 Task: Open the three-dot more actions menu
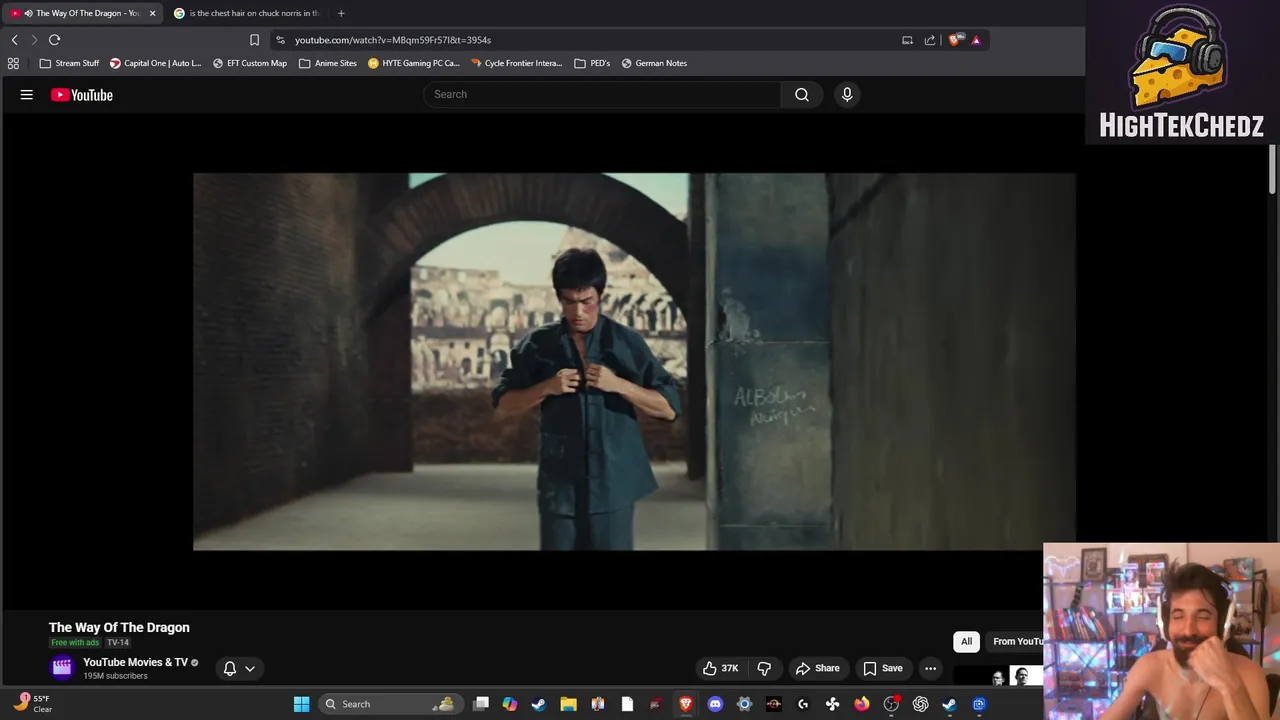coord(930,668)
